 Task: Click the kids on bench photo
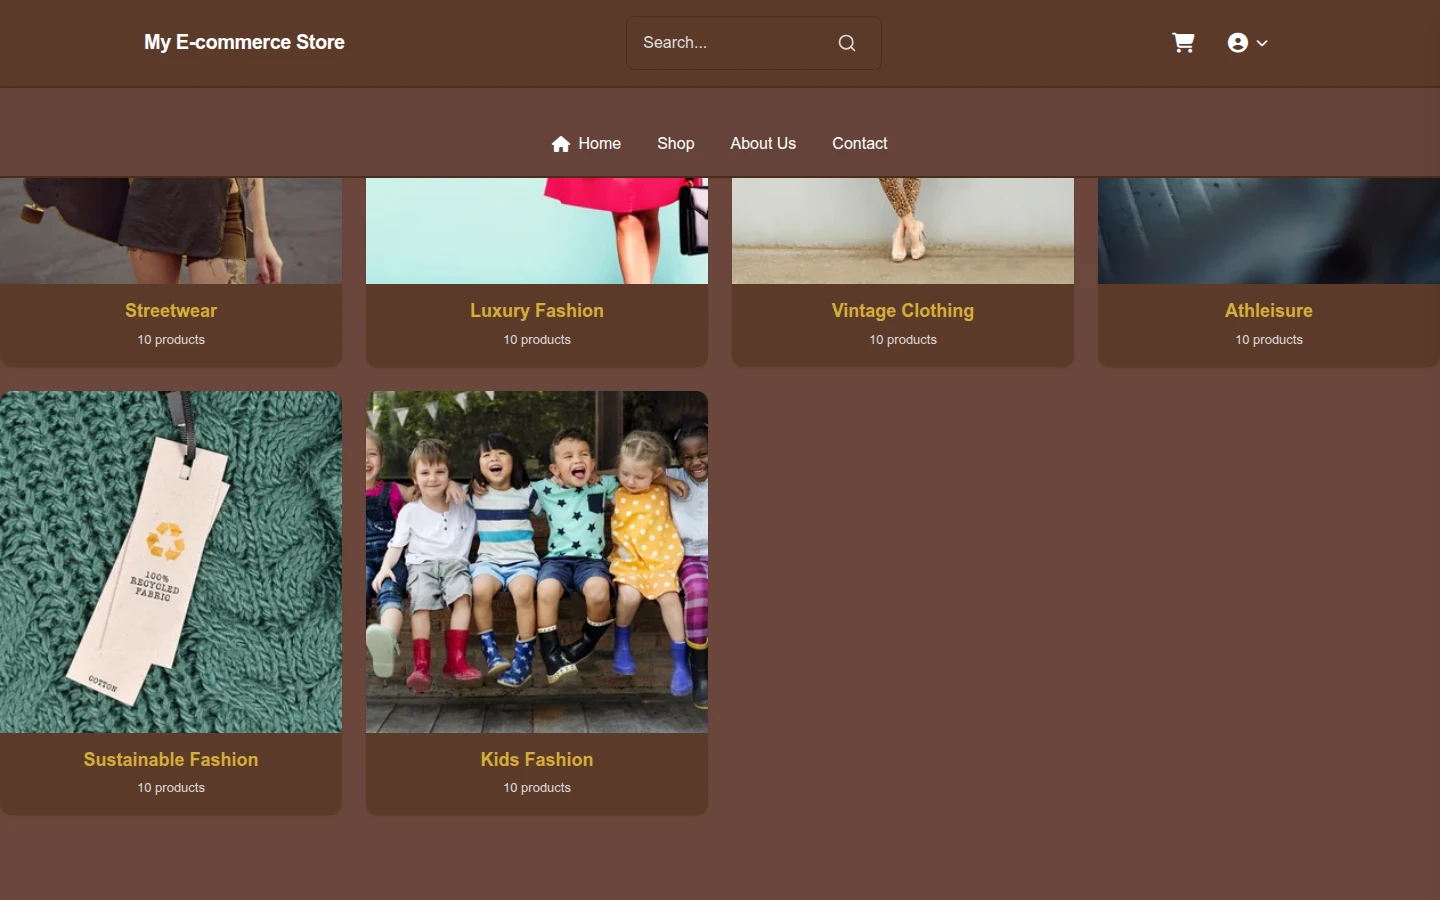tap(537, 562)
